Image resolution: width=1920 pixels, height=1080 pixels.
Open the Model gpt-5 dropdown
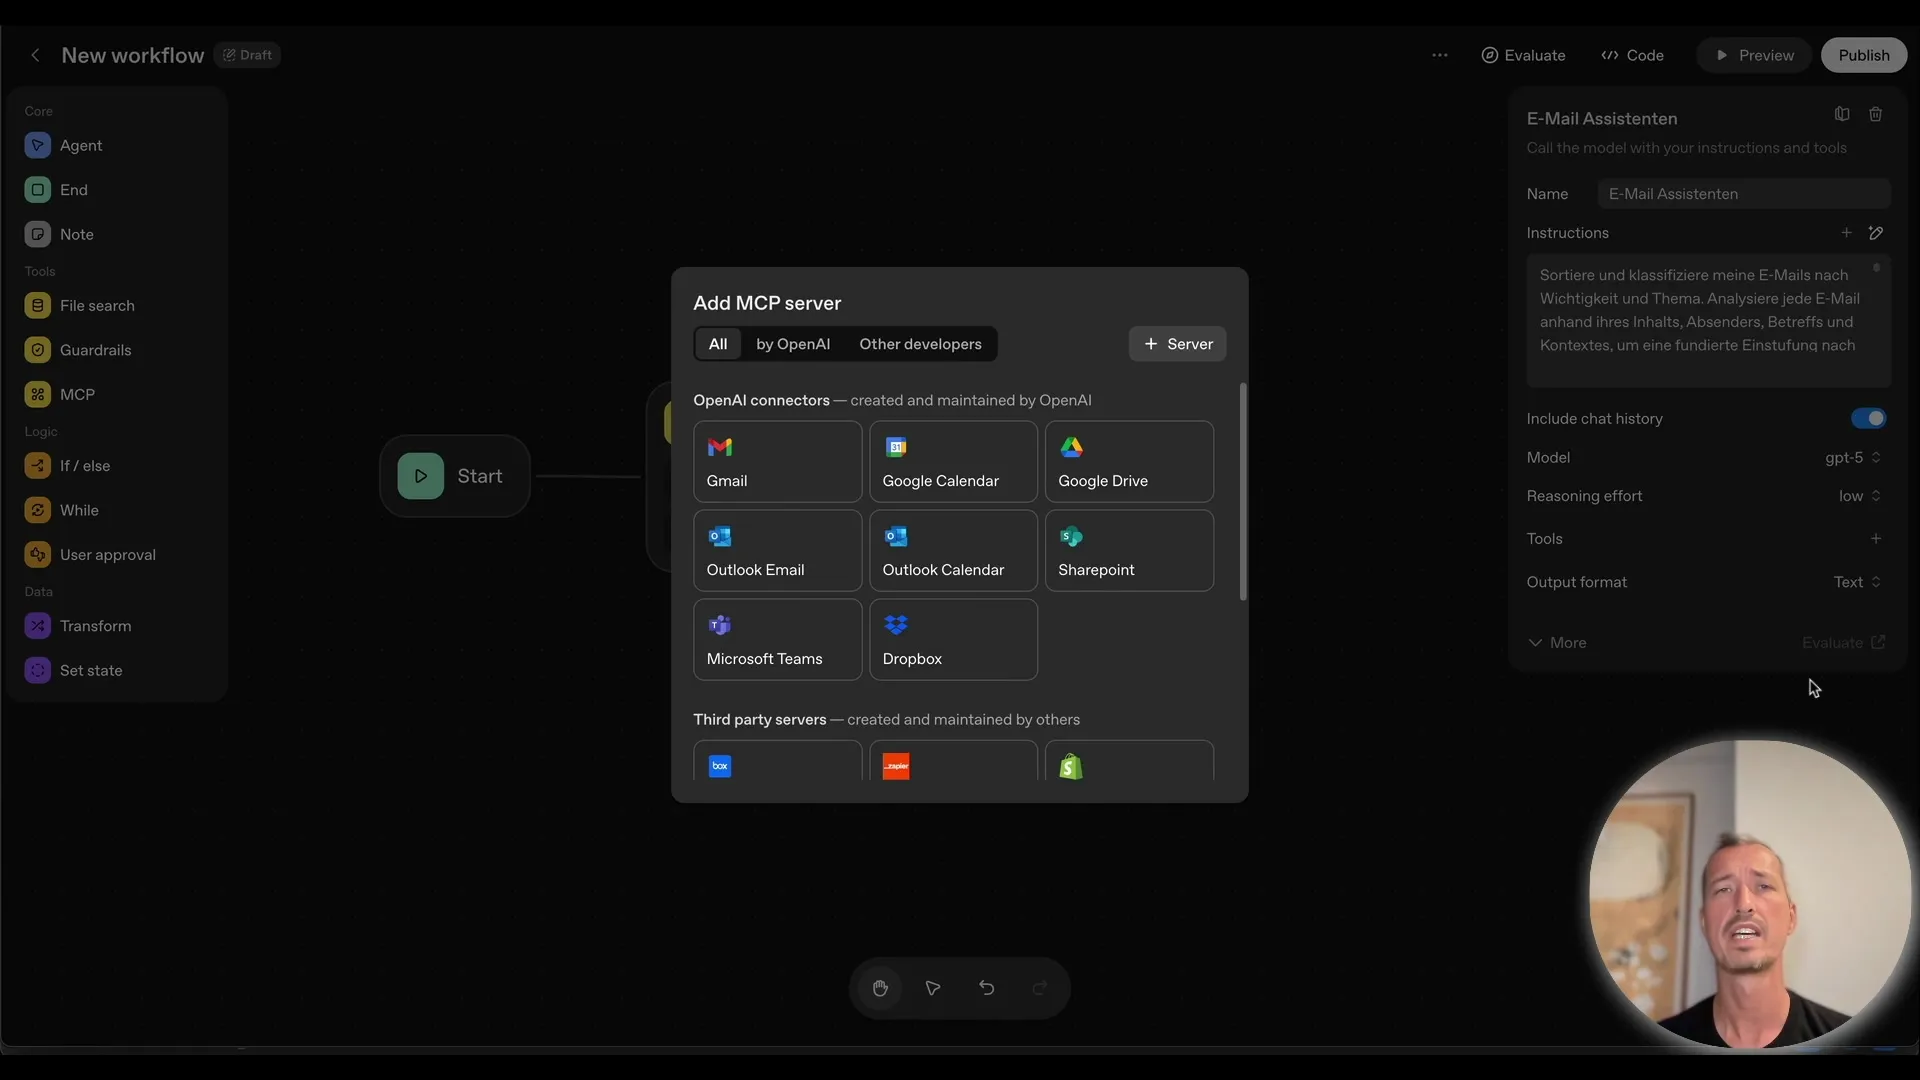pos(1852,457)
